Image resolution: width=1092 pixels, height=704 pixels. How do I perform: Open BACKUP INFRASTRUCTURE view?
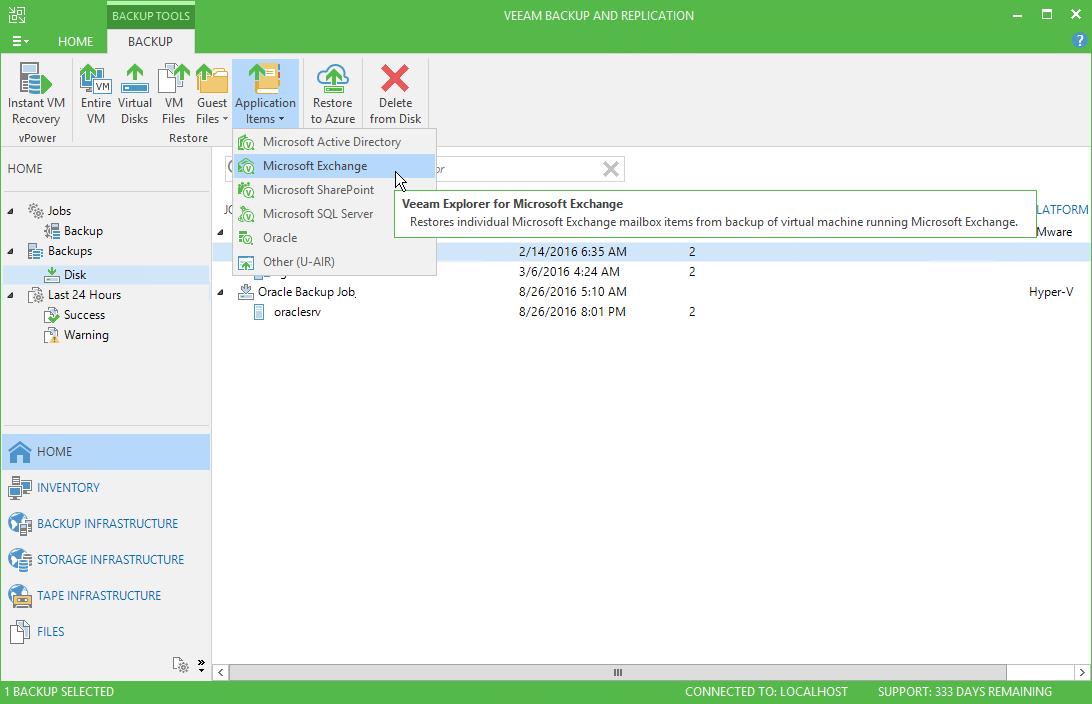tap(106, 524)
